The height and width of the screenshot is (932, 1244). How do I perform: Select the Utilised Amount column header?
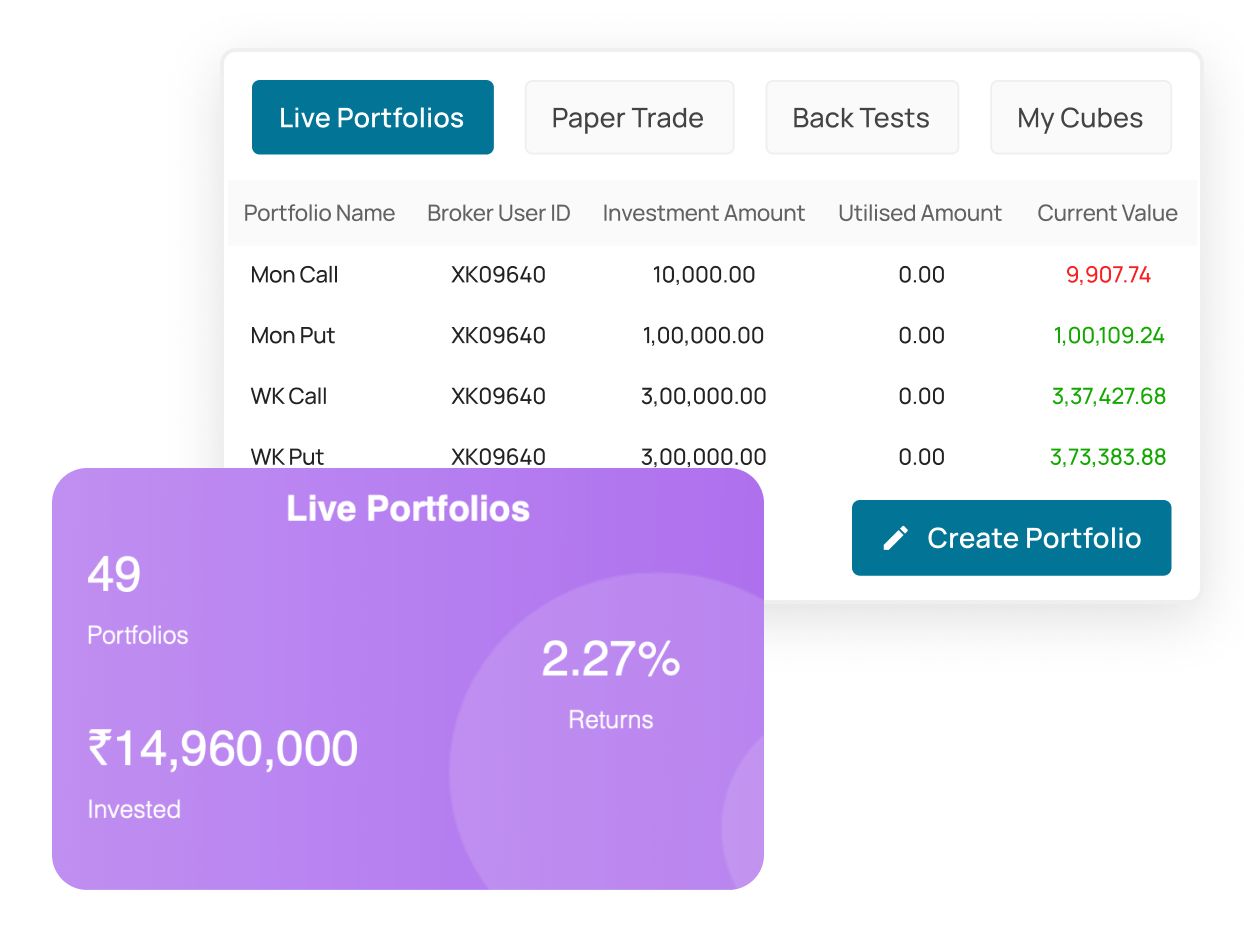click(920, 213)
